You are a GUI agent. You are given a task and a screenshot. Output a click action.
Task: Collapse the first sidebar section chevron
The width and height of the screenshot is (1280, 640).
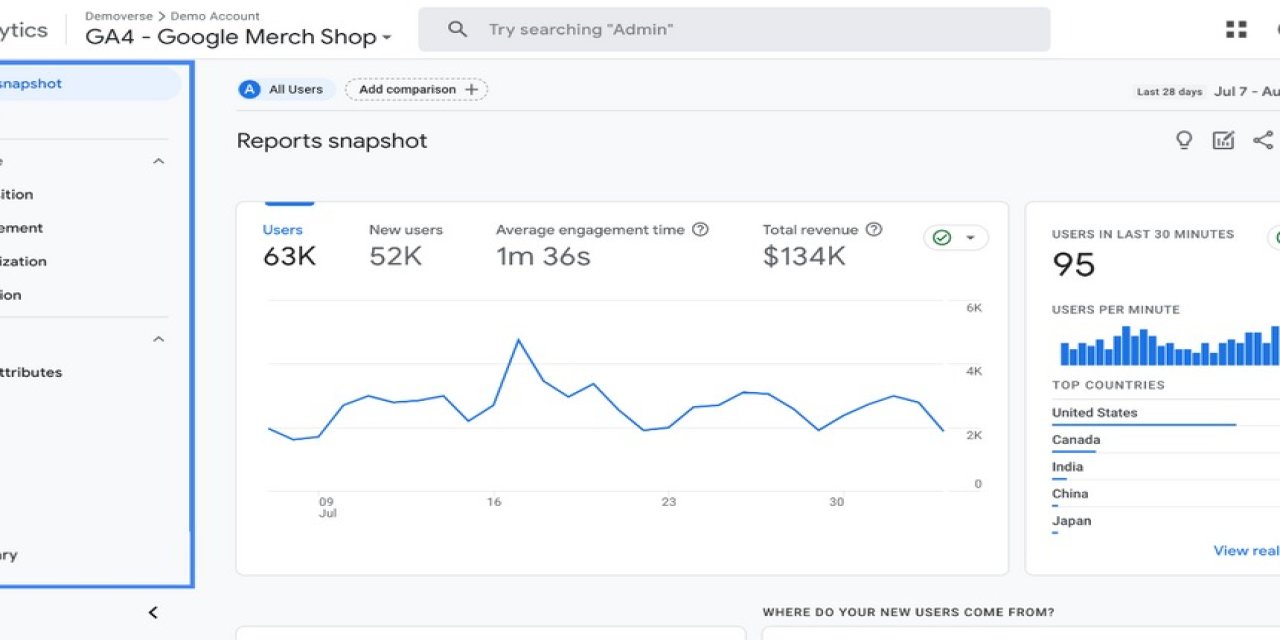tap(158, 161)
